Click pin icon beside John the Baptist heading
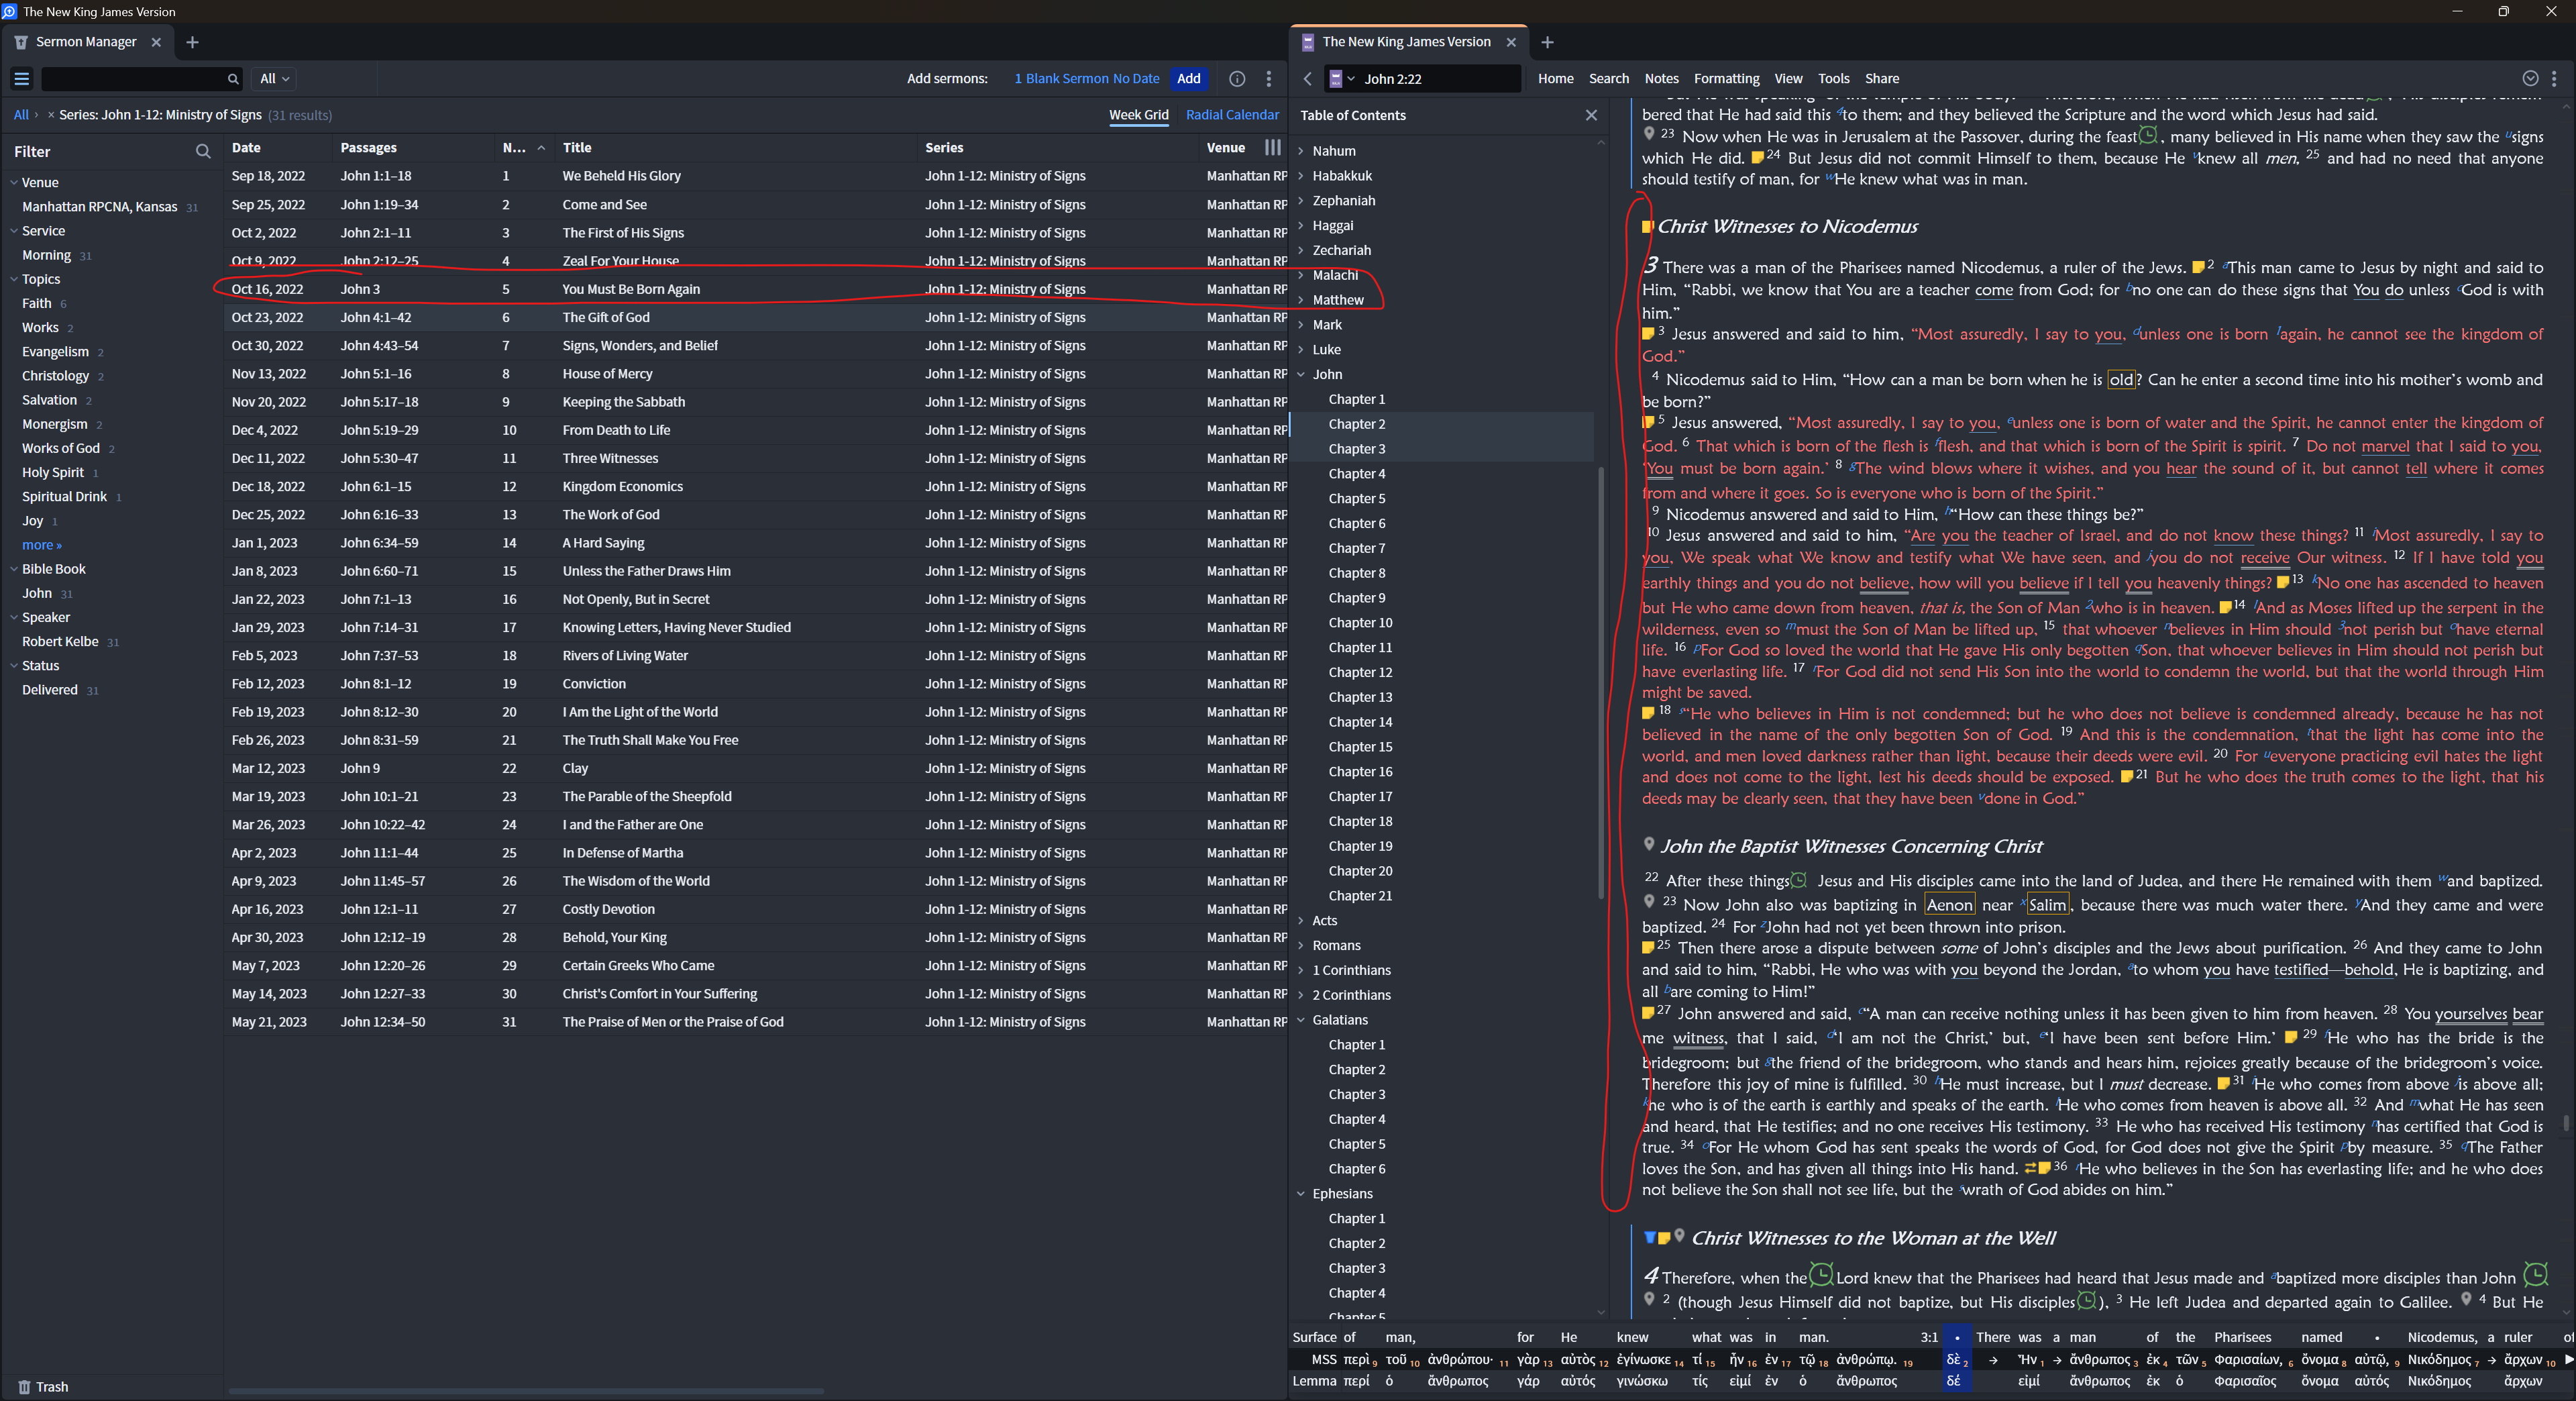Screen dimensions: 2576x1401 [x=1649, y=844]
